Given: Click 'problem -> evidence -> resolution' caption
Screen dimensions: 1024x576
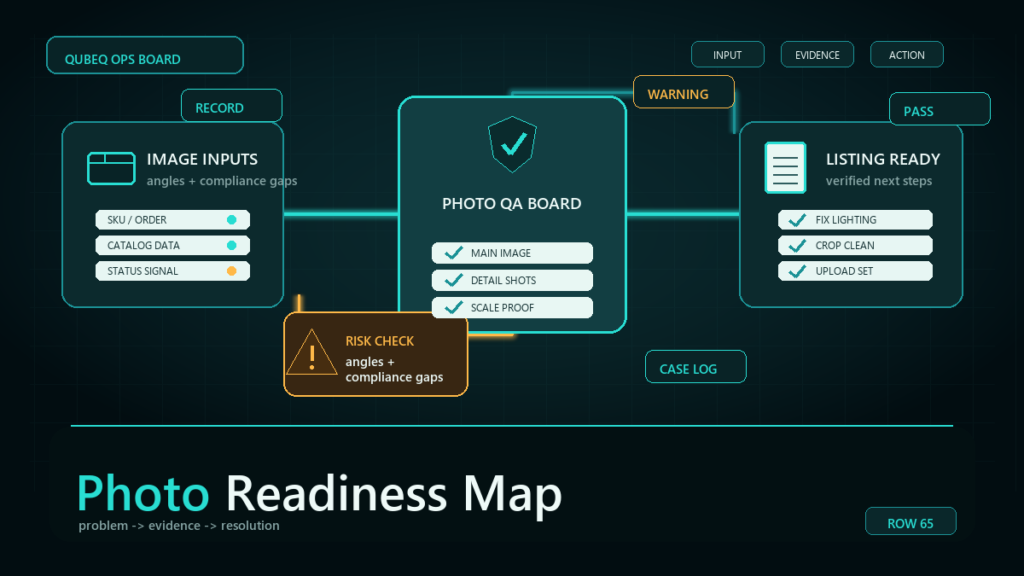Looking at the screenshot, I should click(x=179, y=526).
